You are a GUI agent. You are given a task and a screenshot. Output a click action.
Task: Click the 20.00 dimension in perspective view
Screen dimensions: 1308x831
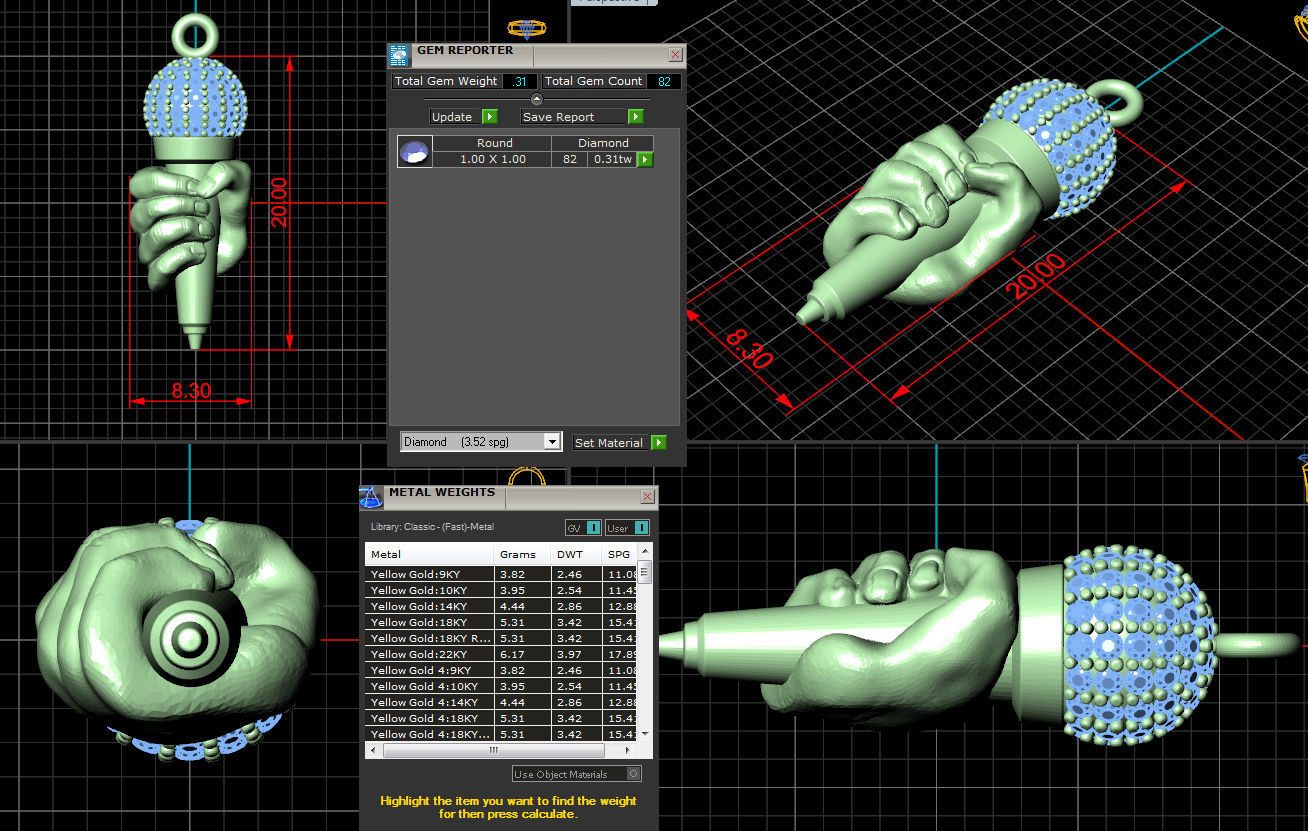click(1036, 277)
